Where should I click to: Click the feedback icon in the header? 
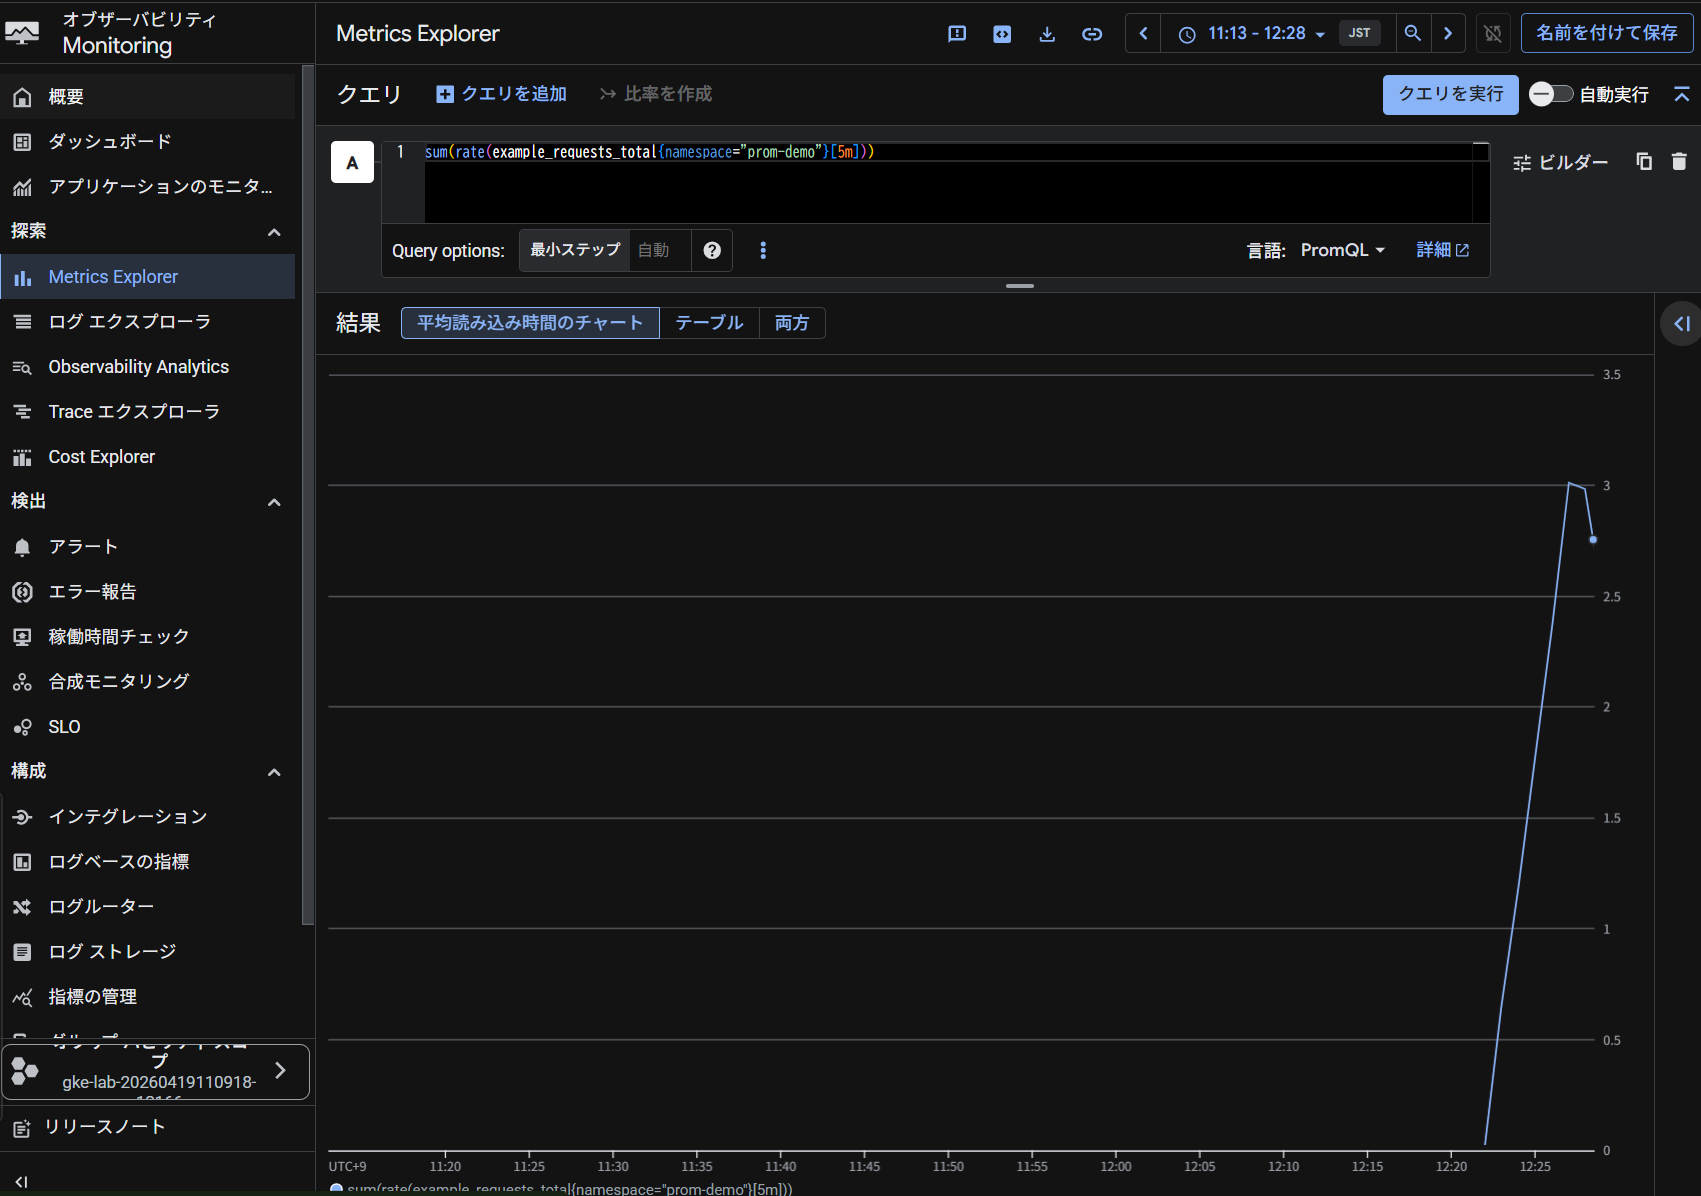pos(957,34)
